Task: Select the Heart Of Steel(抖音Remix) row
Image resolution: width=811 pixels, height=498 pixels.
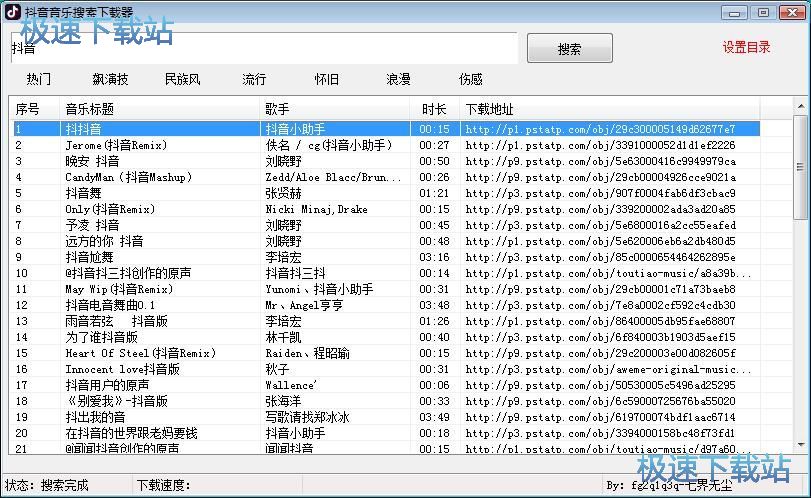Action: pos(387,353)
